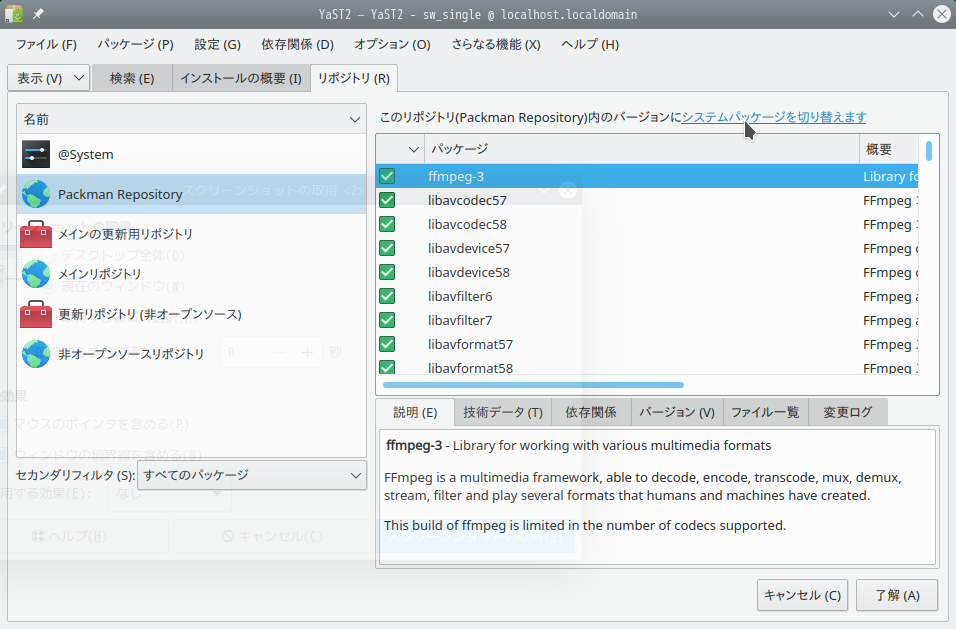Viewport: 956px width, 629px height.
Task: Select the libavformat58 package name
Action: click(x=471, y=368)
